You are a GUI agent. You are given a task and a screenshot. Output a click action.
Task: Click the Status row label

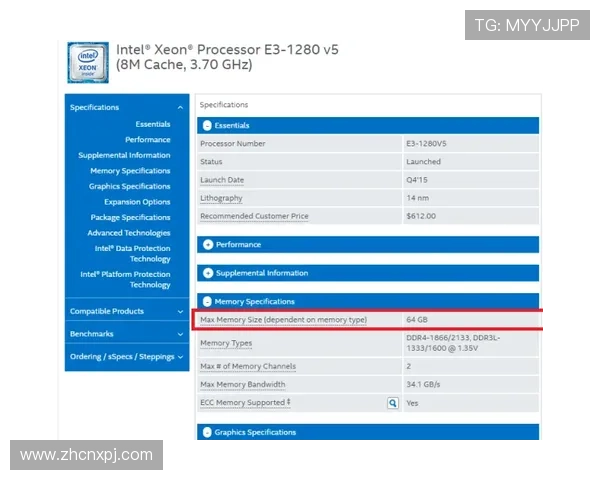coord(211,162)
